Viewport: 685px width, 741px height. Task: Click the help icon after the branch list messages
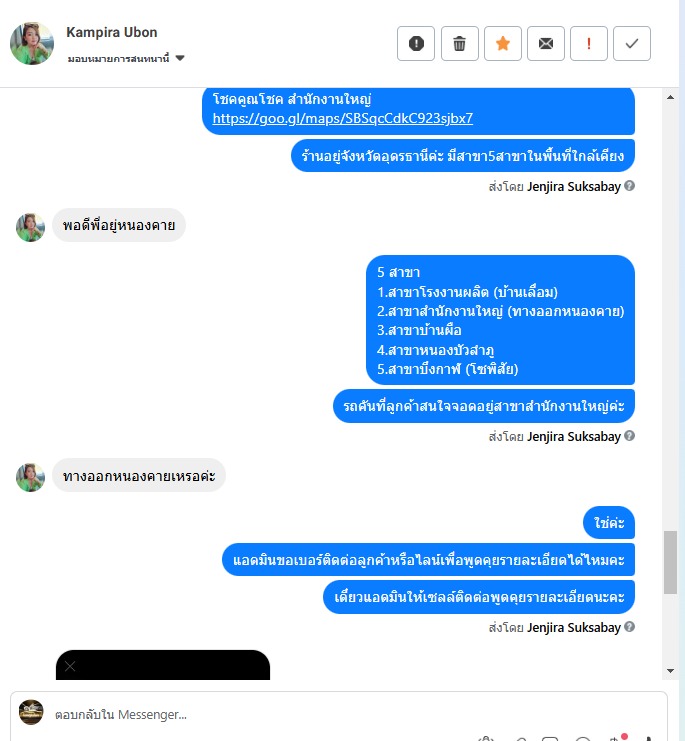(629, 436)
